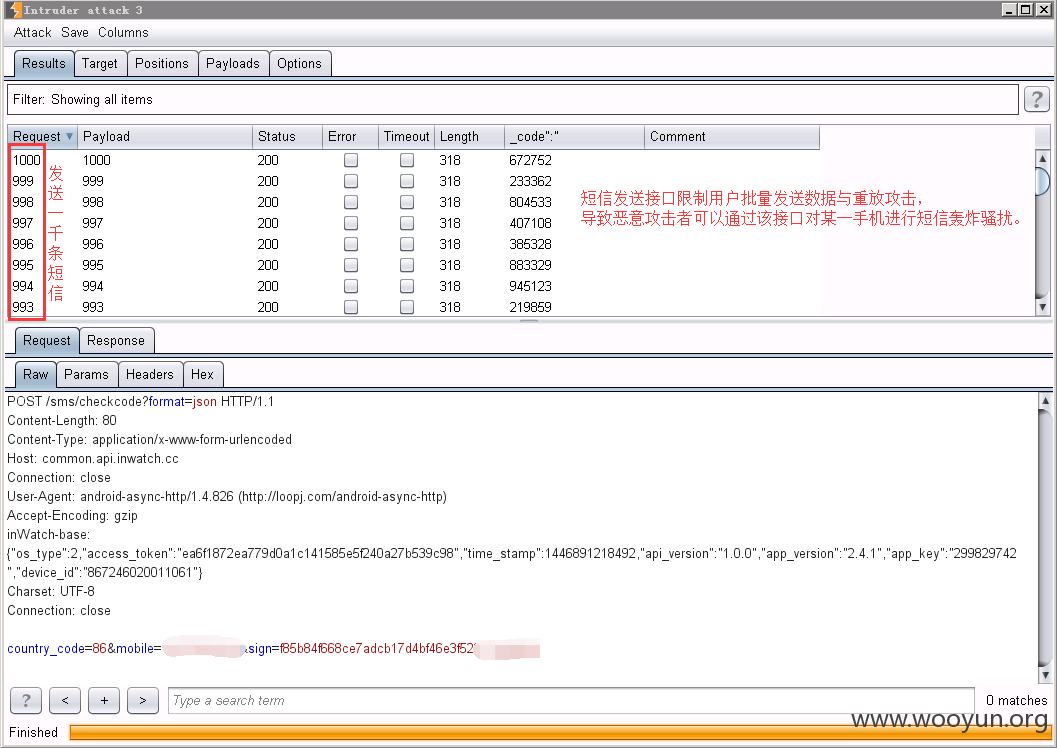Screen dimensions: 1057x748
Task: Click the Finished attack progress bar
Action: (x=560, y=732)
